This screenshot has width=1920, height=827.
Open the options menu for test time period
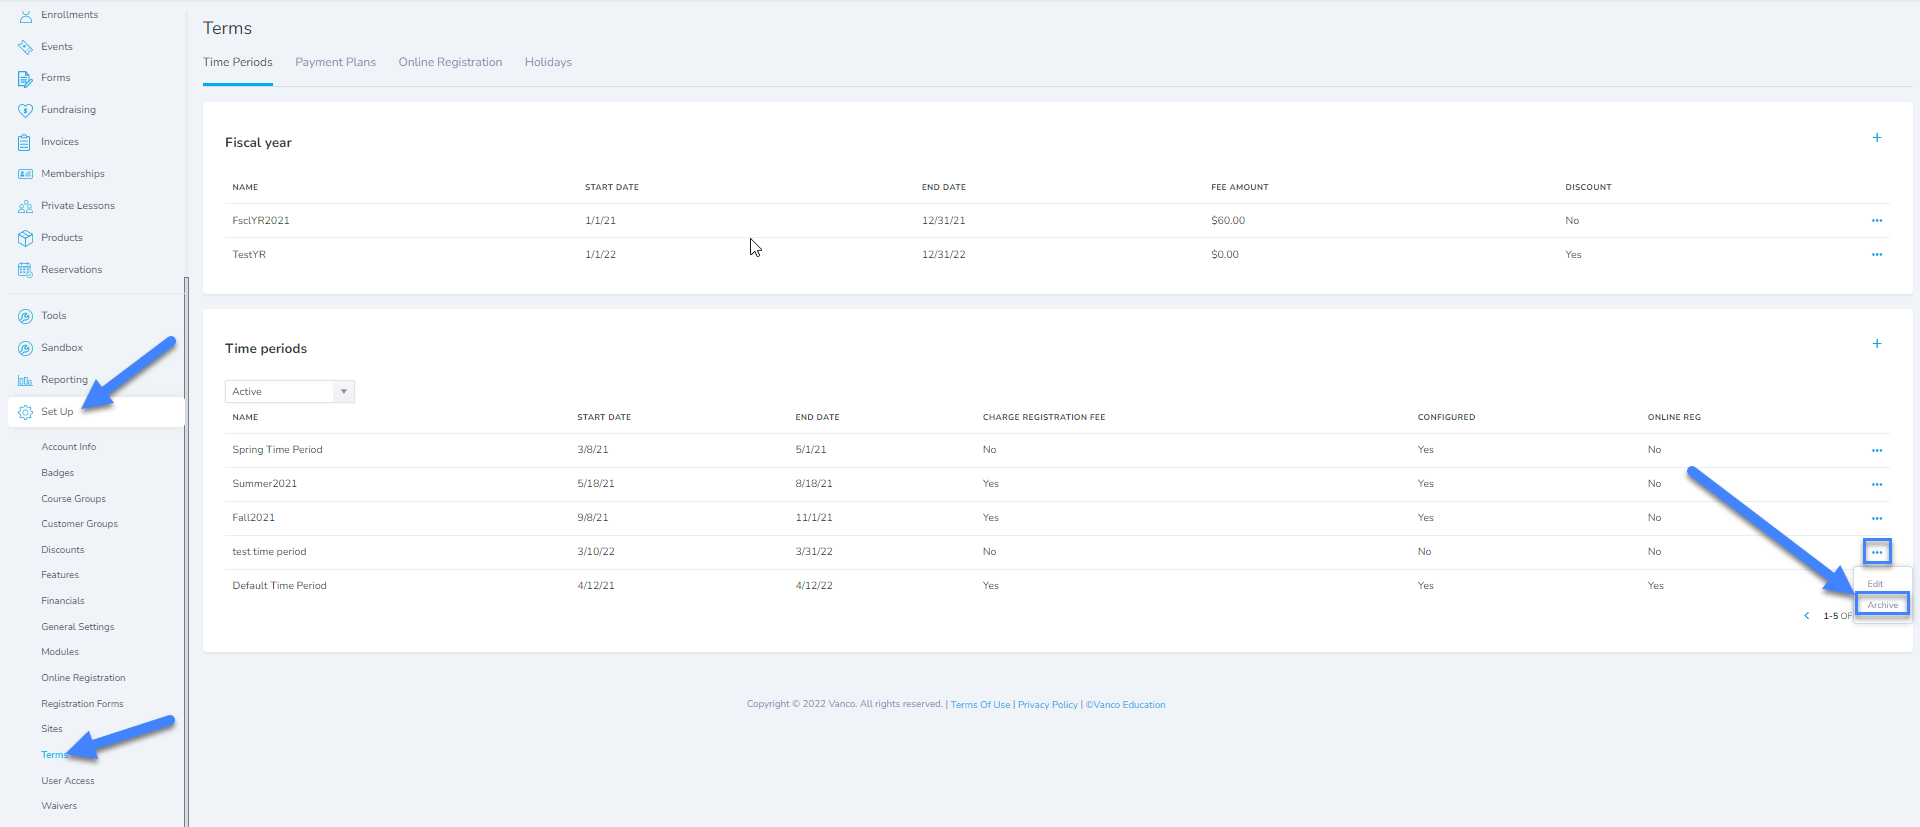pyautogui.click(x=1877, y=552)
